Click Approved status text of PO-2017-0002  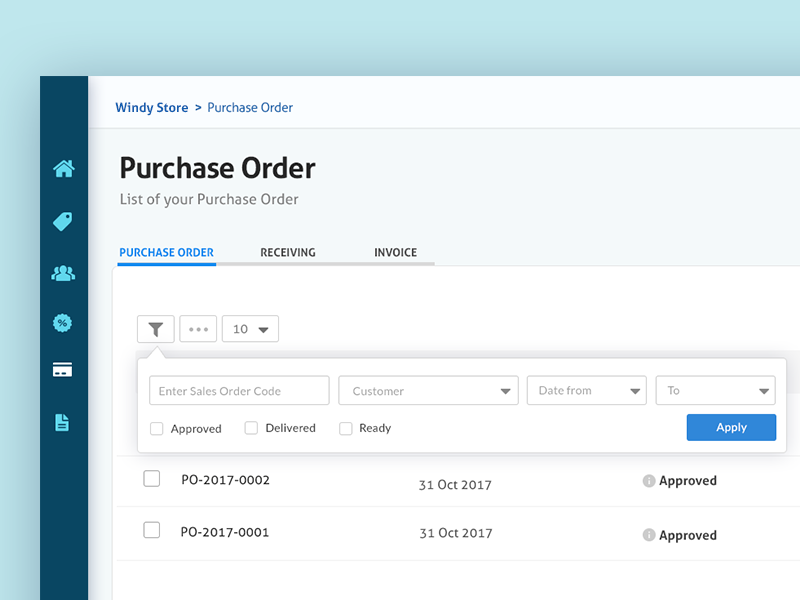pyautogui.click(x=688, y=481)
